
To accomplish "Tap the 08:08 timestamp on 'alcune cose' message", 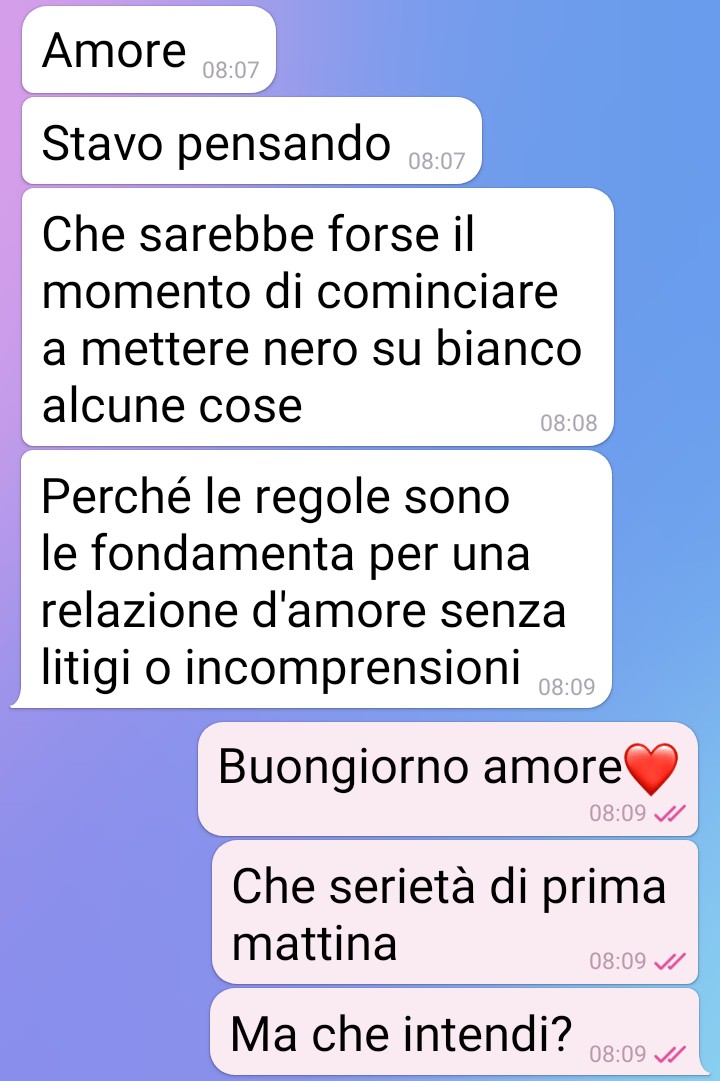I will [x=568, y=423].
